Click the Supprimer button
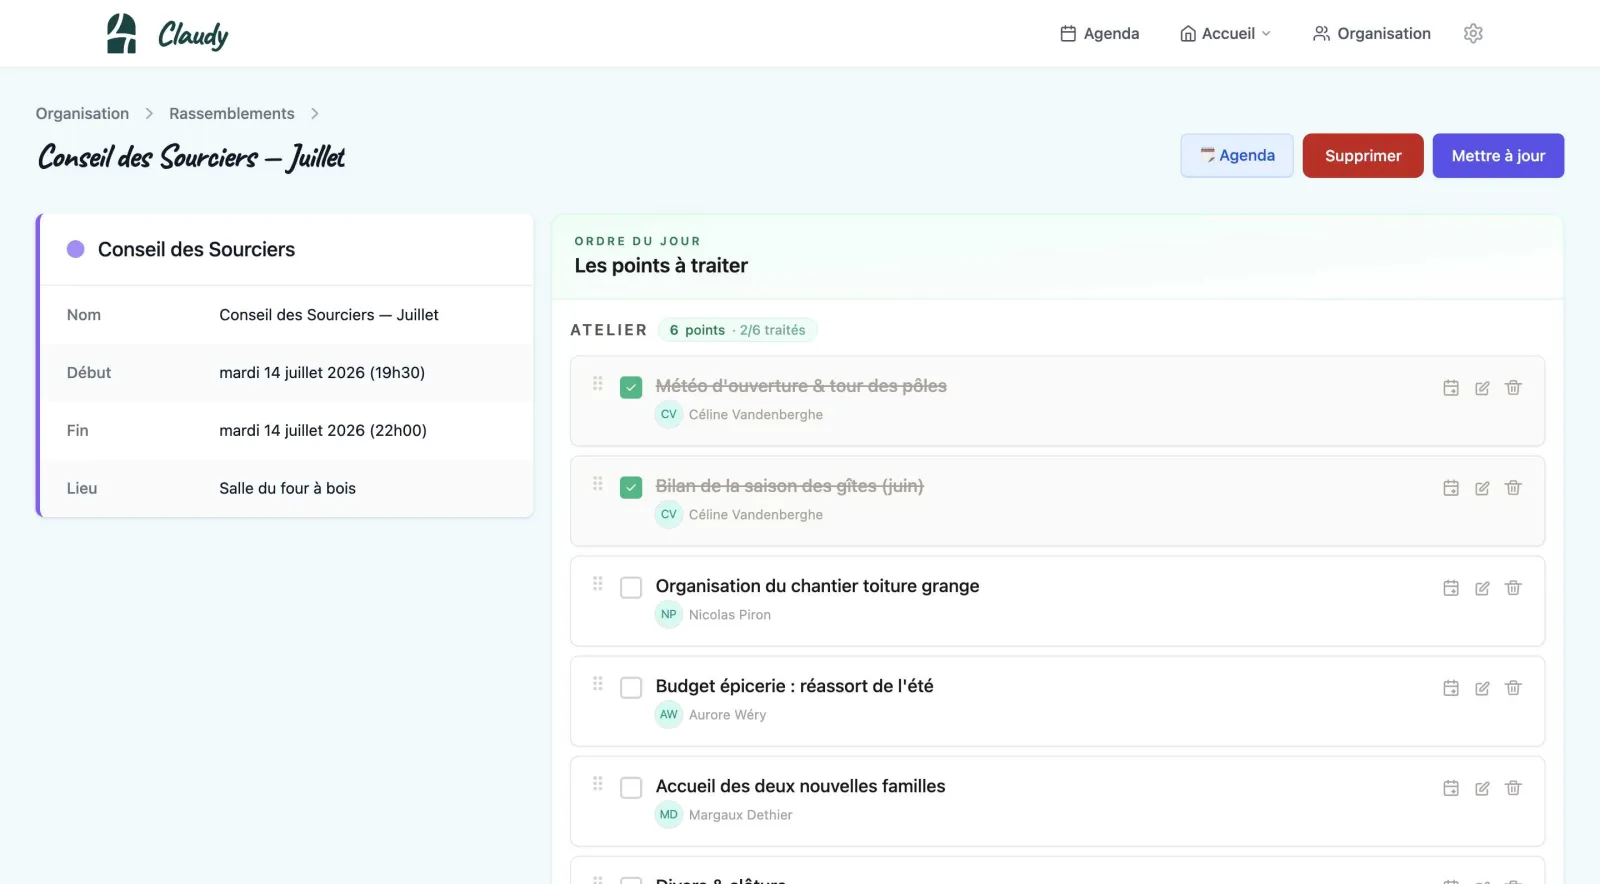 coord(1363,156)
